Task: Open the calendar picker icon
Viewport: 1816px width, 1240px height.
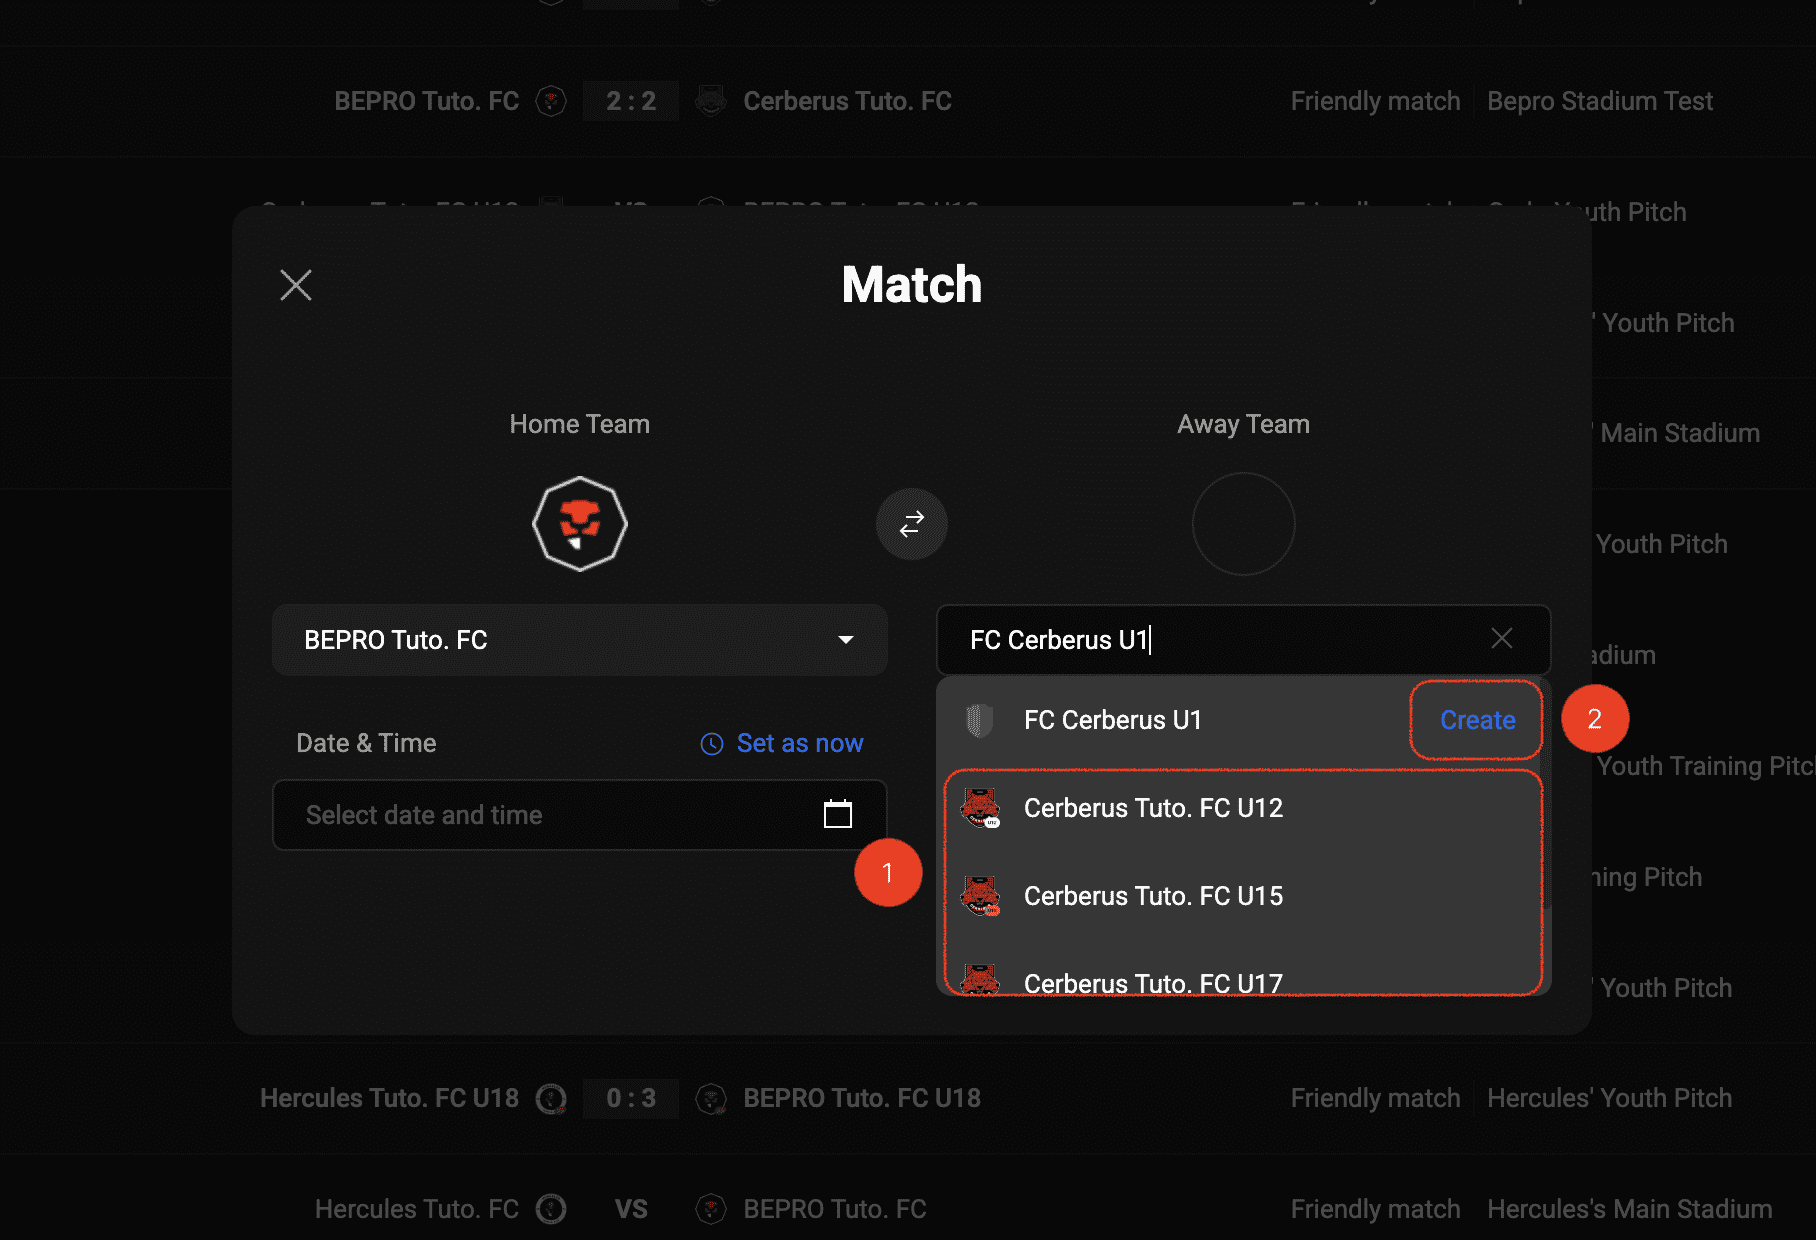Action: (838, 814)
